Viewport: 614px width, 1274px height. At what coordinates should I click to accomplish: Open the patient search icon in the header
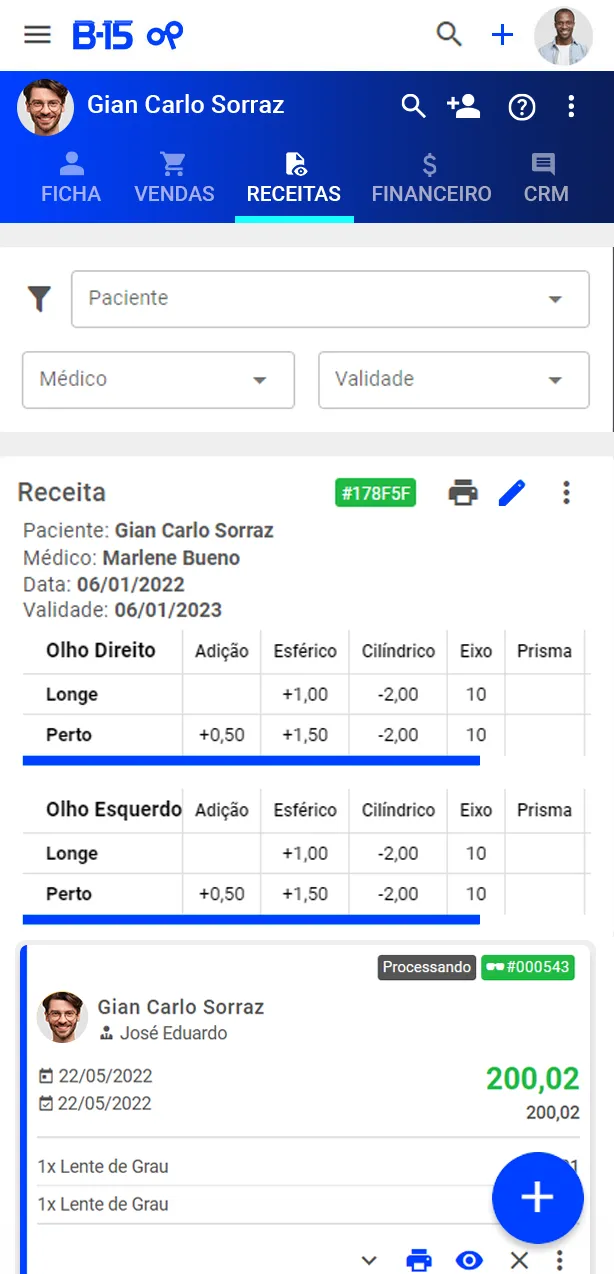click(414, 107)
